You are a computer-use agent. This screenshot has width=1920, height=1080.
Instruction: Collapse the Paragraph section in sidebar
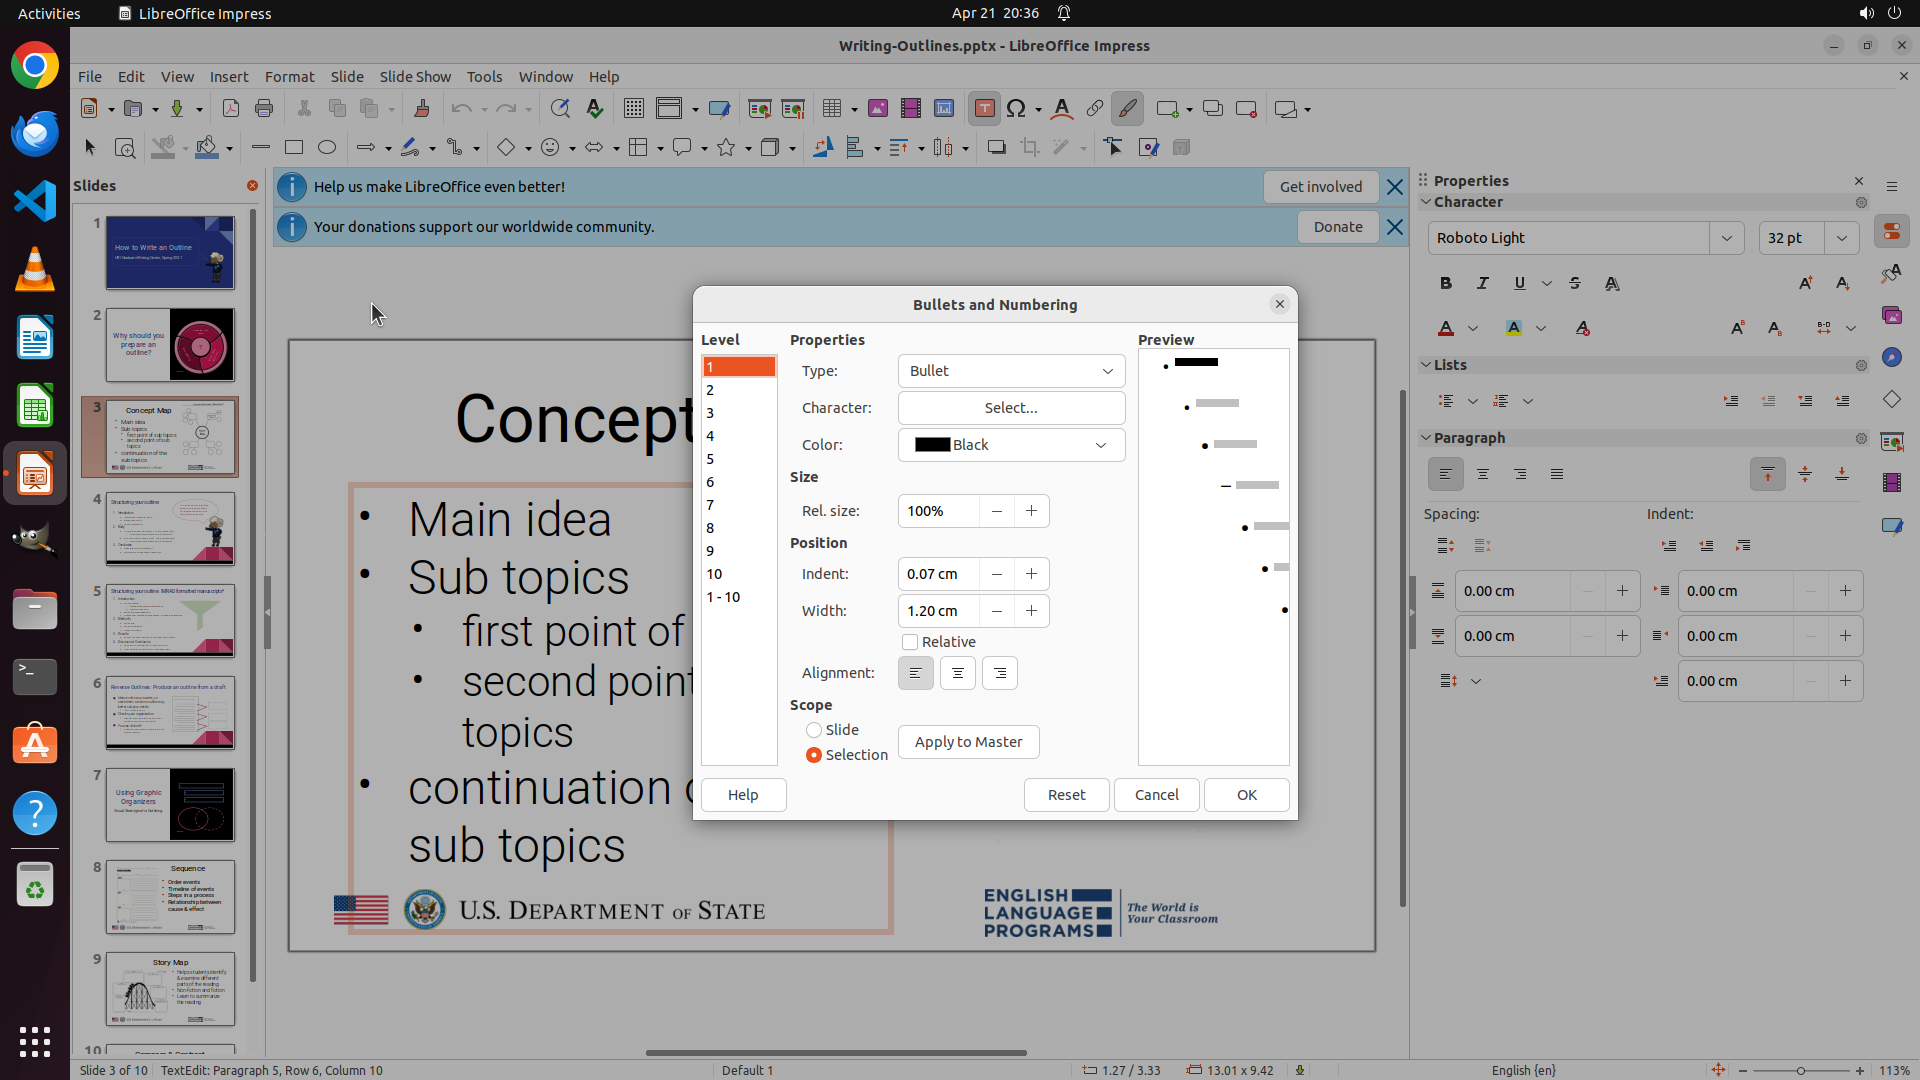[x=1427, y=438]
